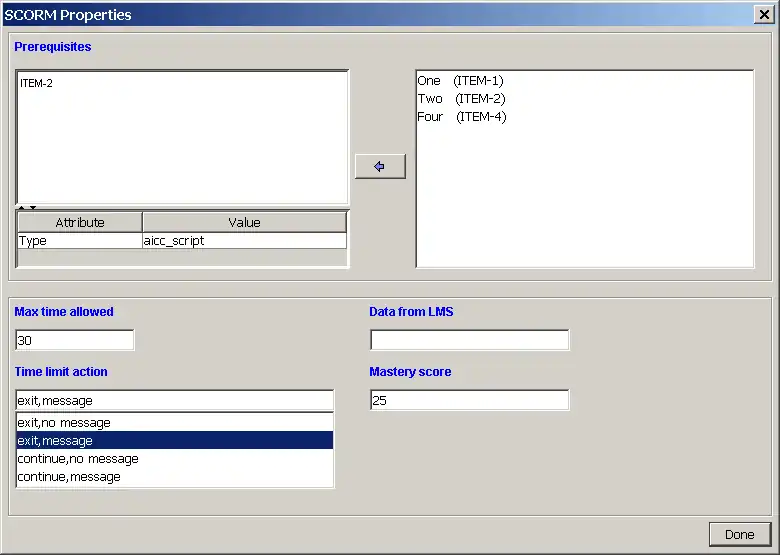The width and height of the screenshot is (780, 555).
Task: Click ITEM-2 in prerequisites text area
Action: click(x=37, y=83)
